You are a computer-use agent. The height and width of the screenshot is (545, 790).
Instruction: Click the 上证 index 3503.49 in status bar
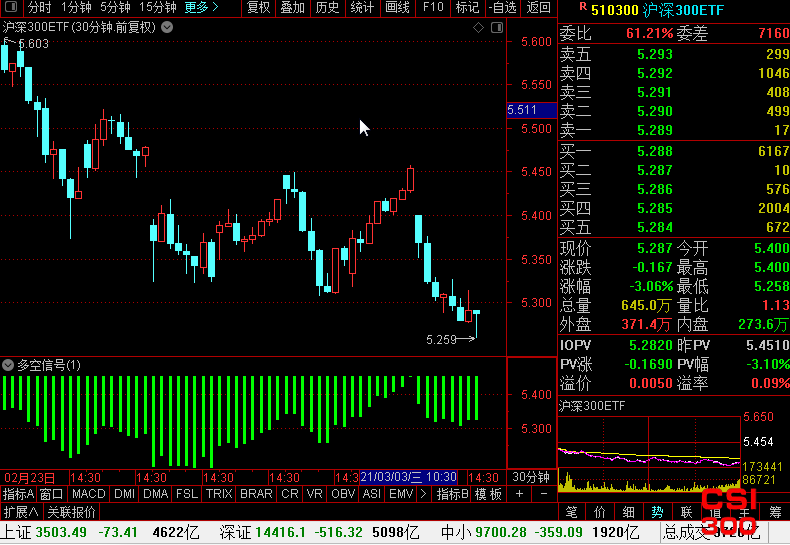point(61,532)
